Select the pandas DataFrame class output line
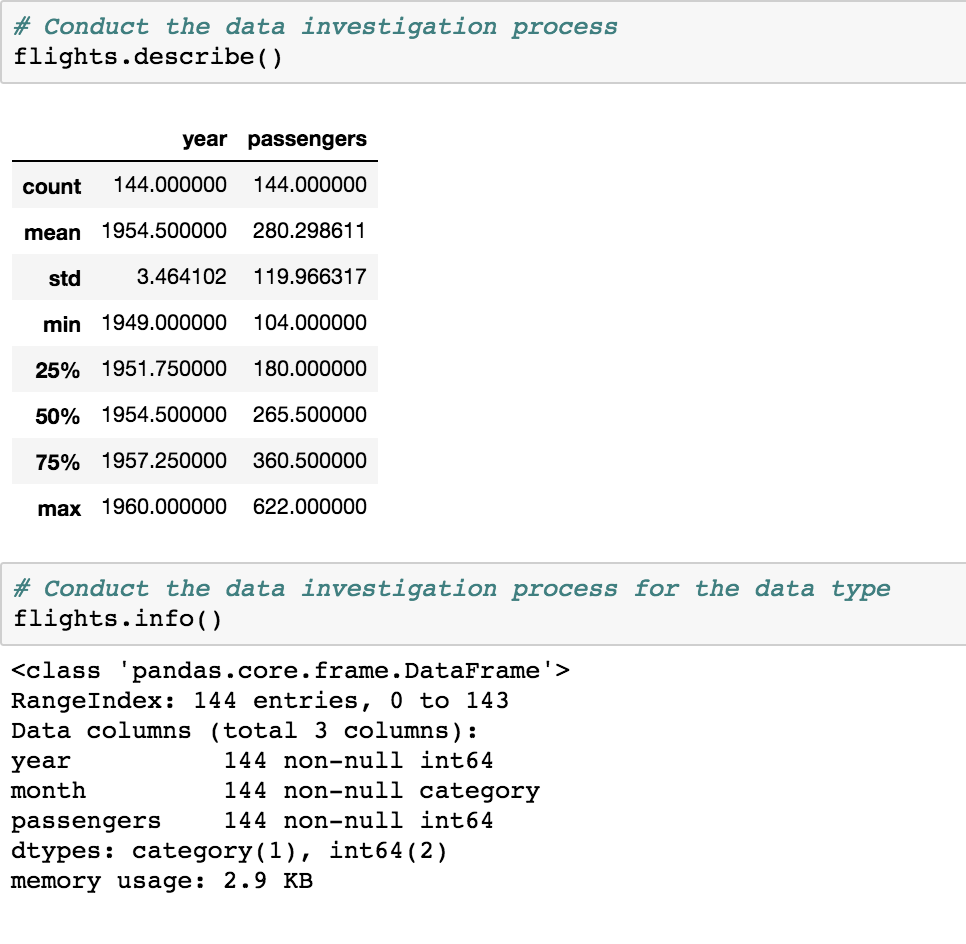The height and width of the screenshot is (944, 966). 290,671
